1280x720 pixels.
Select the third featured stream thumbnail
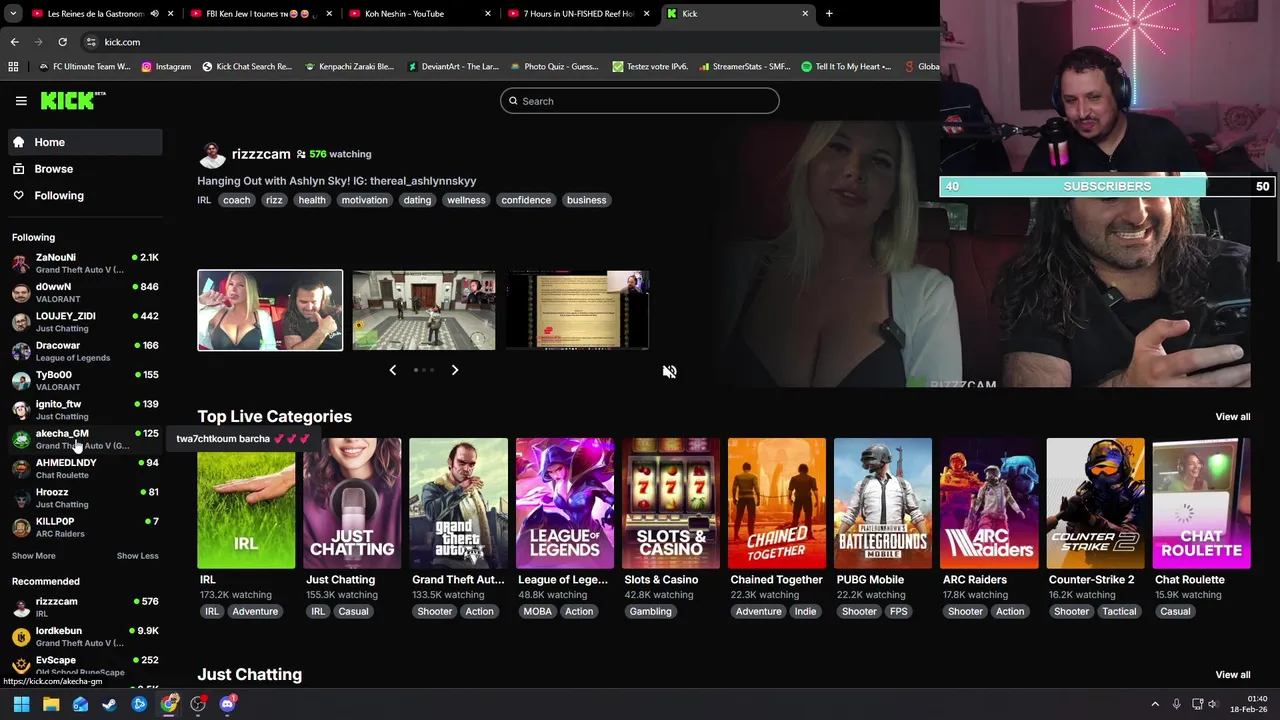pos(577,310)
